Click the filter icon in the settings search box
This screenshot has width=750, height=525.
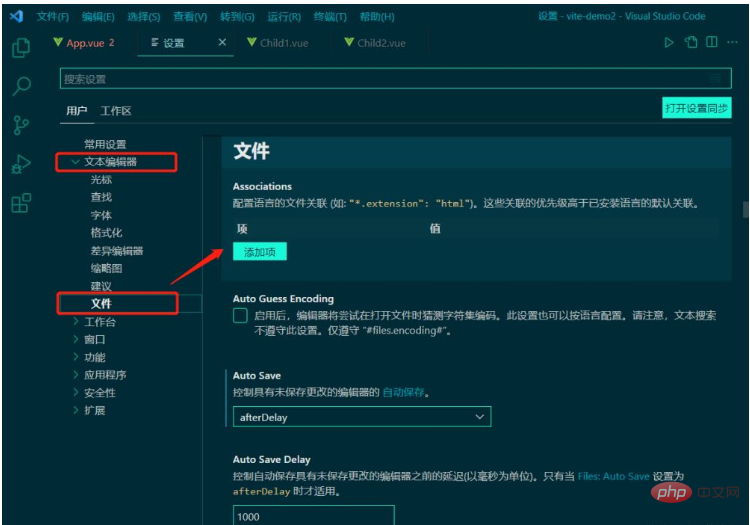(x=716, y=79)
